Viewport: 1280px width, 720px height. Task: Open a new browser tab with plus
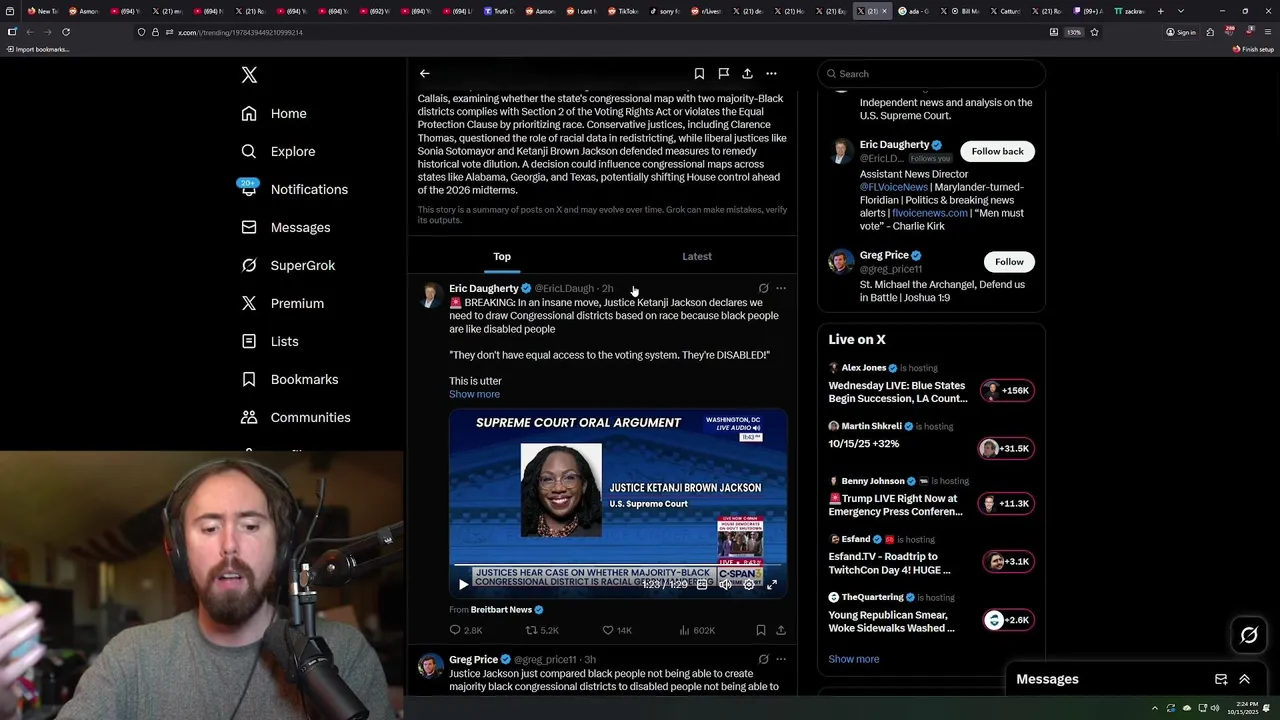[1160, 11]
